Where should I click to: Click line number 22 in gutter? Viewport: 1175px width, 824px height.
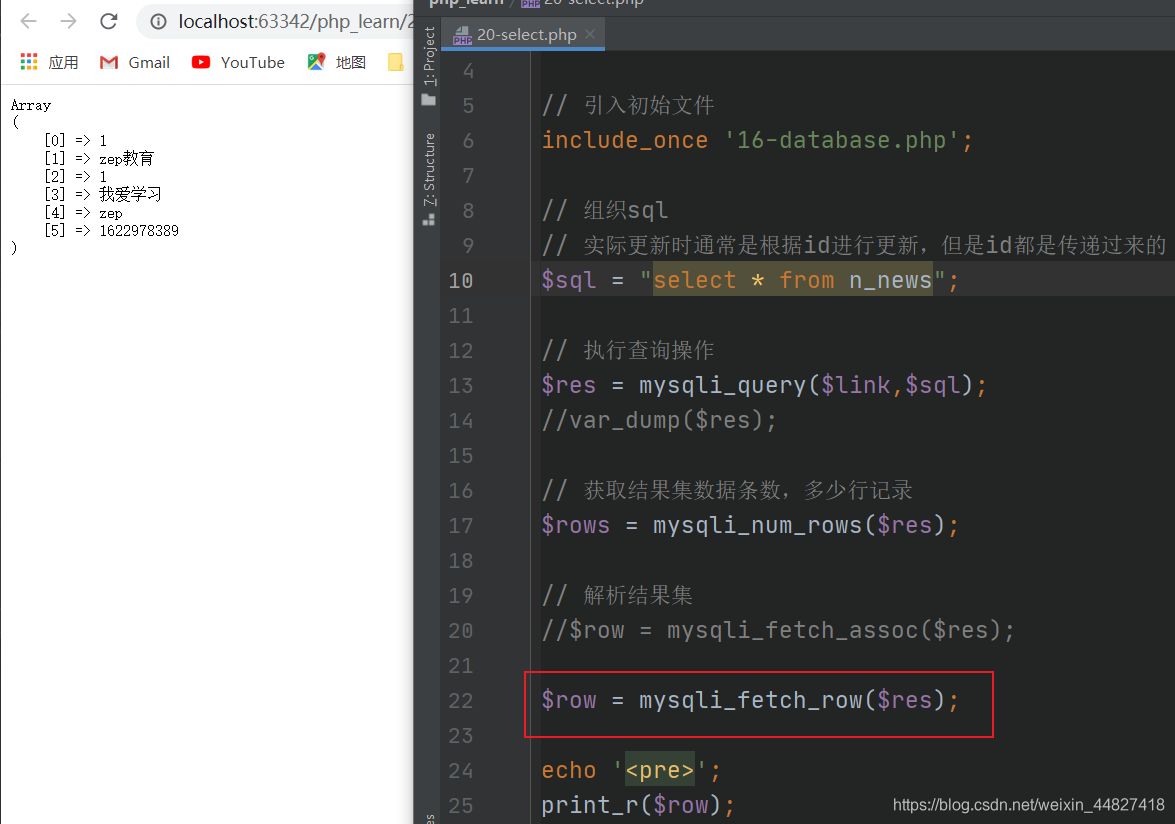point(461,700)
